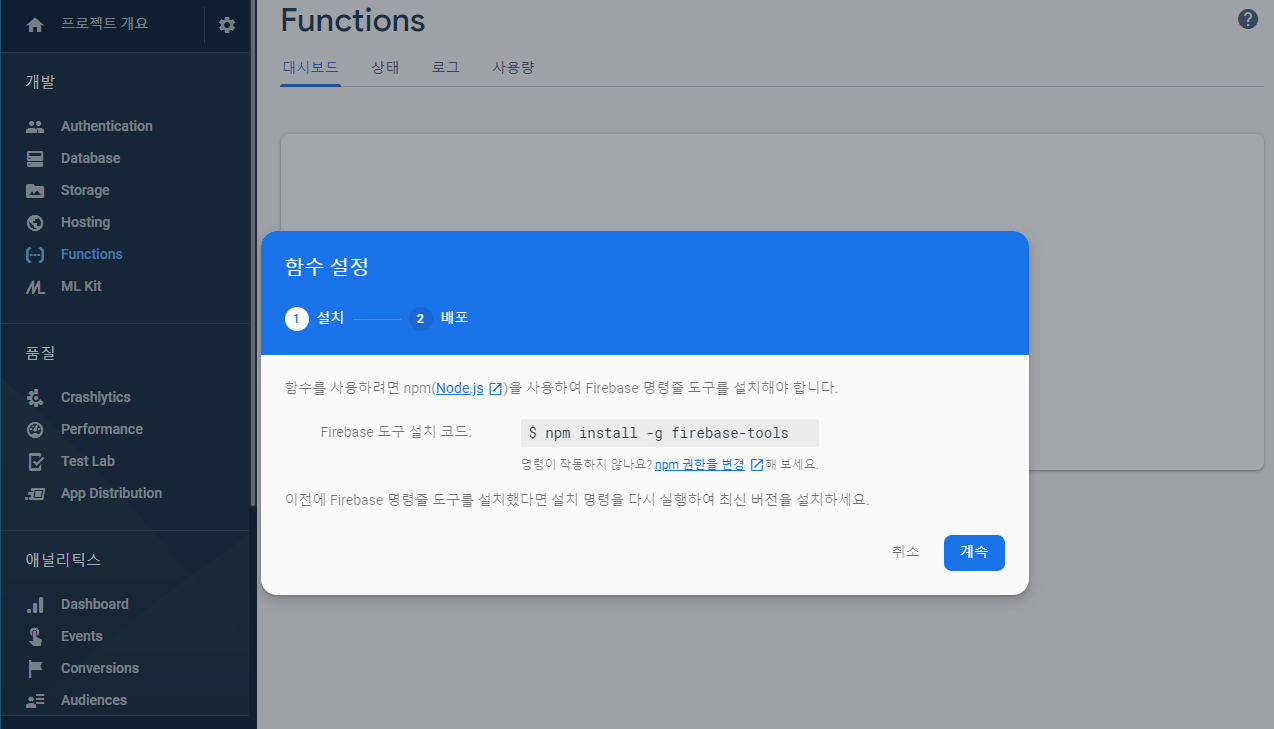Open Crashlytics section
Screen dimensions: 1274x729
point(96,397)
